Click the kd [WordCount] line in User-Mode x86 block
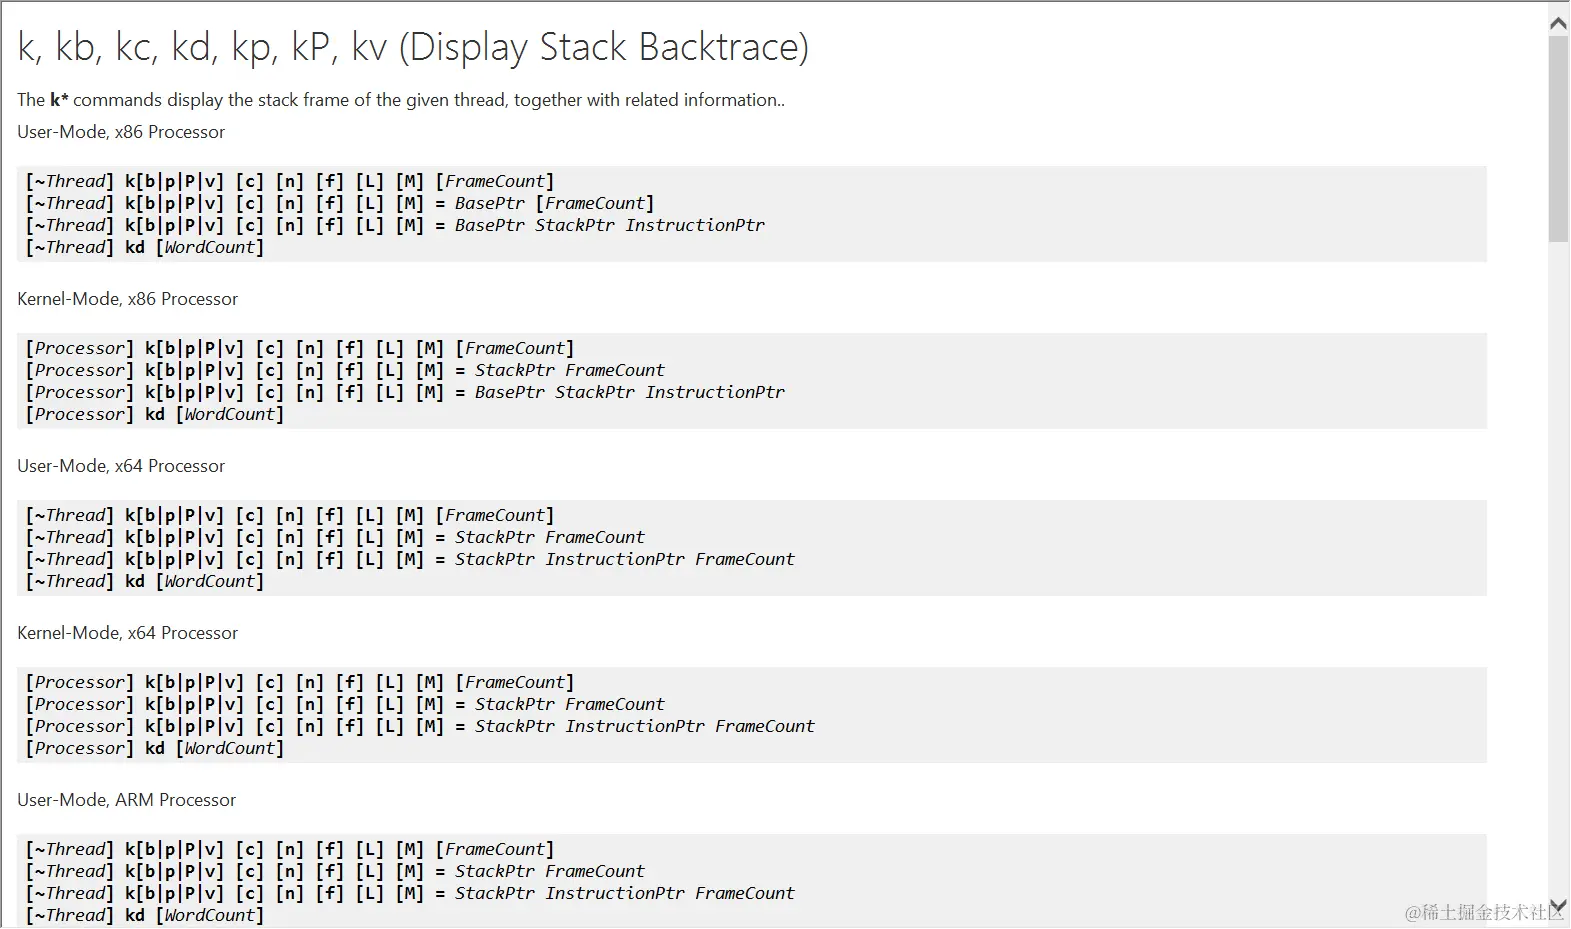 point(145,247)
